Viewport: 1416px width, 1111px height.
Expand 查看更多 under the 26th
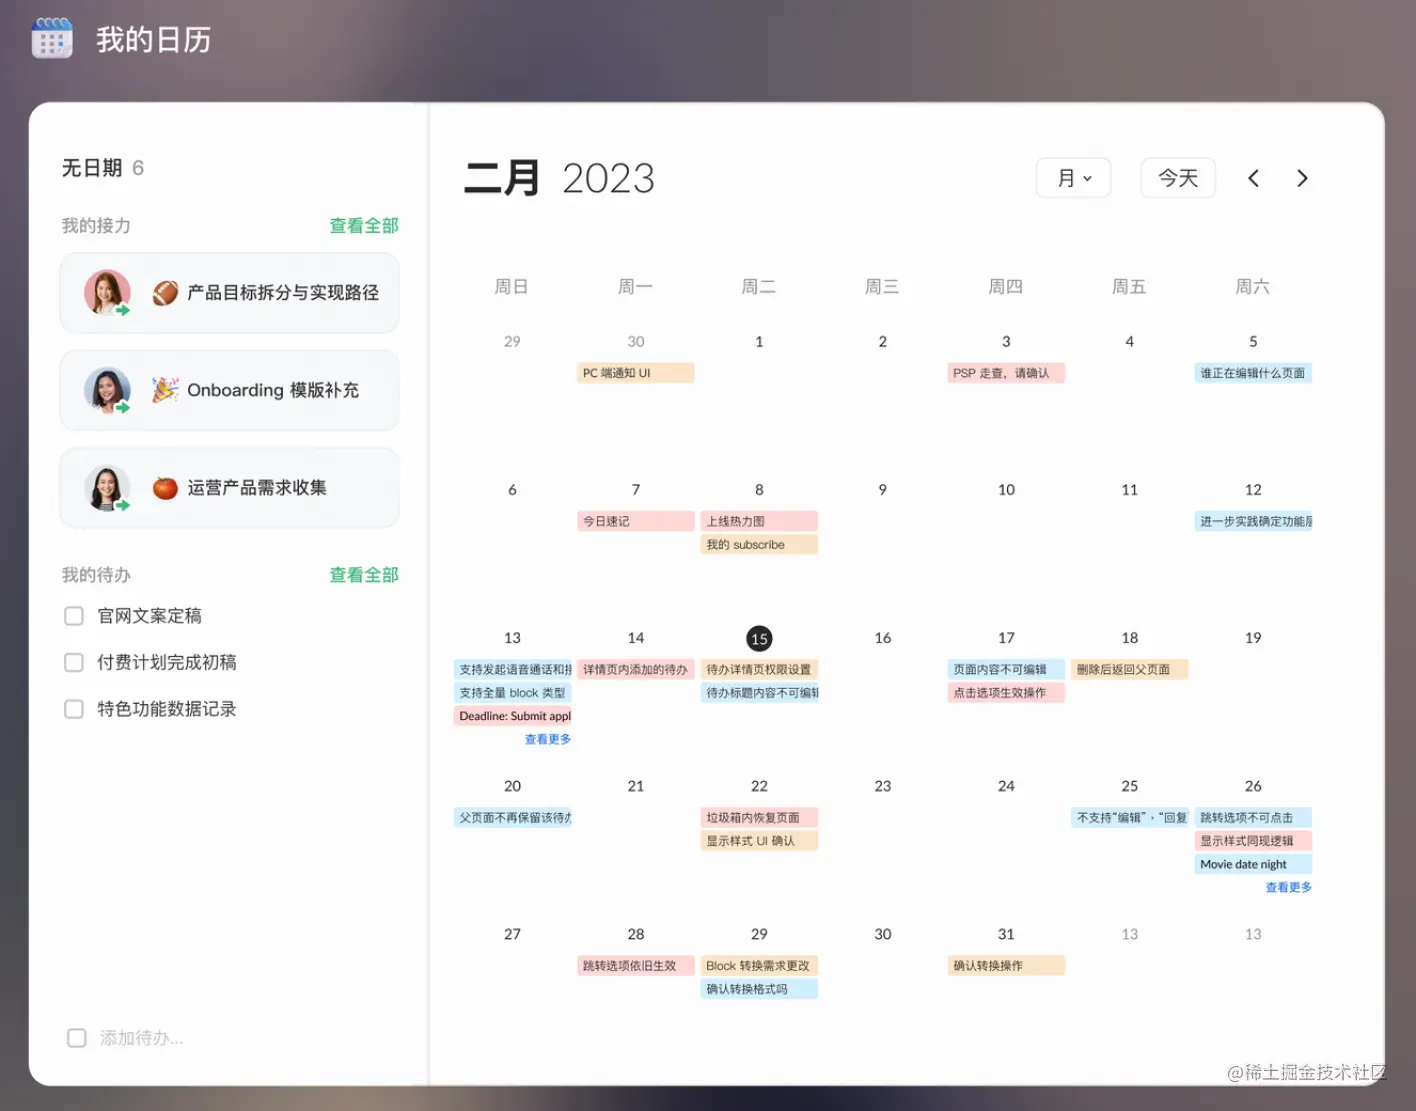[x=1288, y=887]
